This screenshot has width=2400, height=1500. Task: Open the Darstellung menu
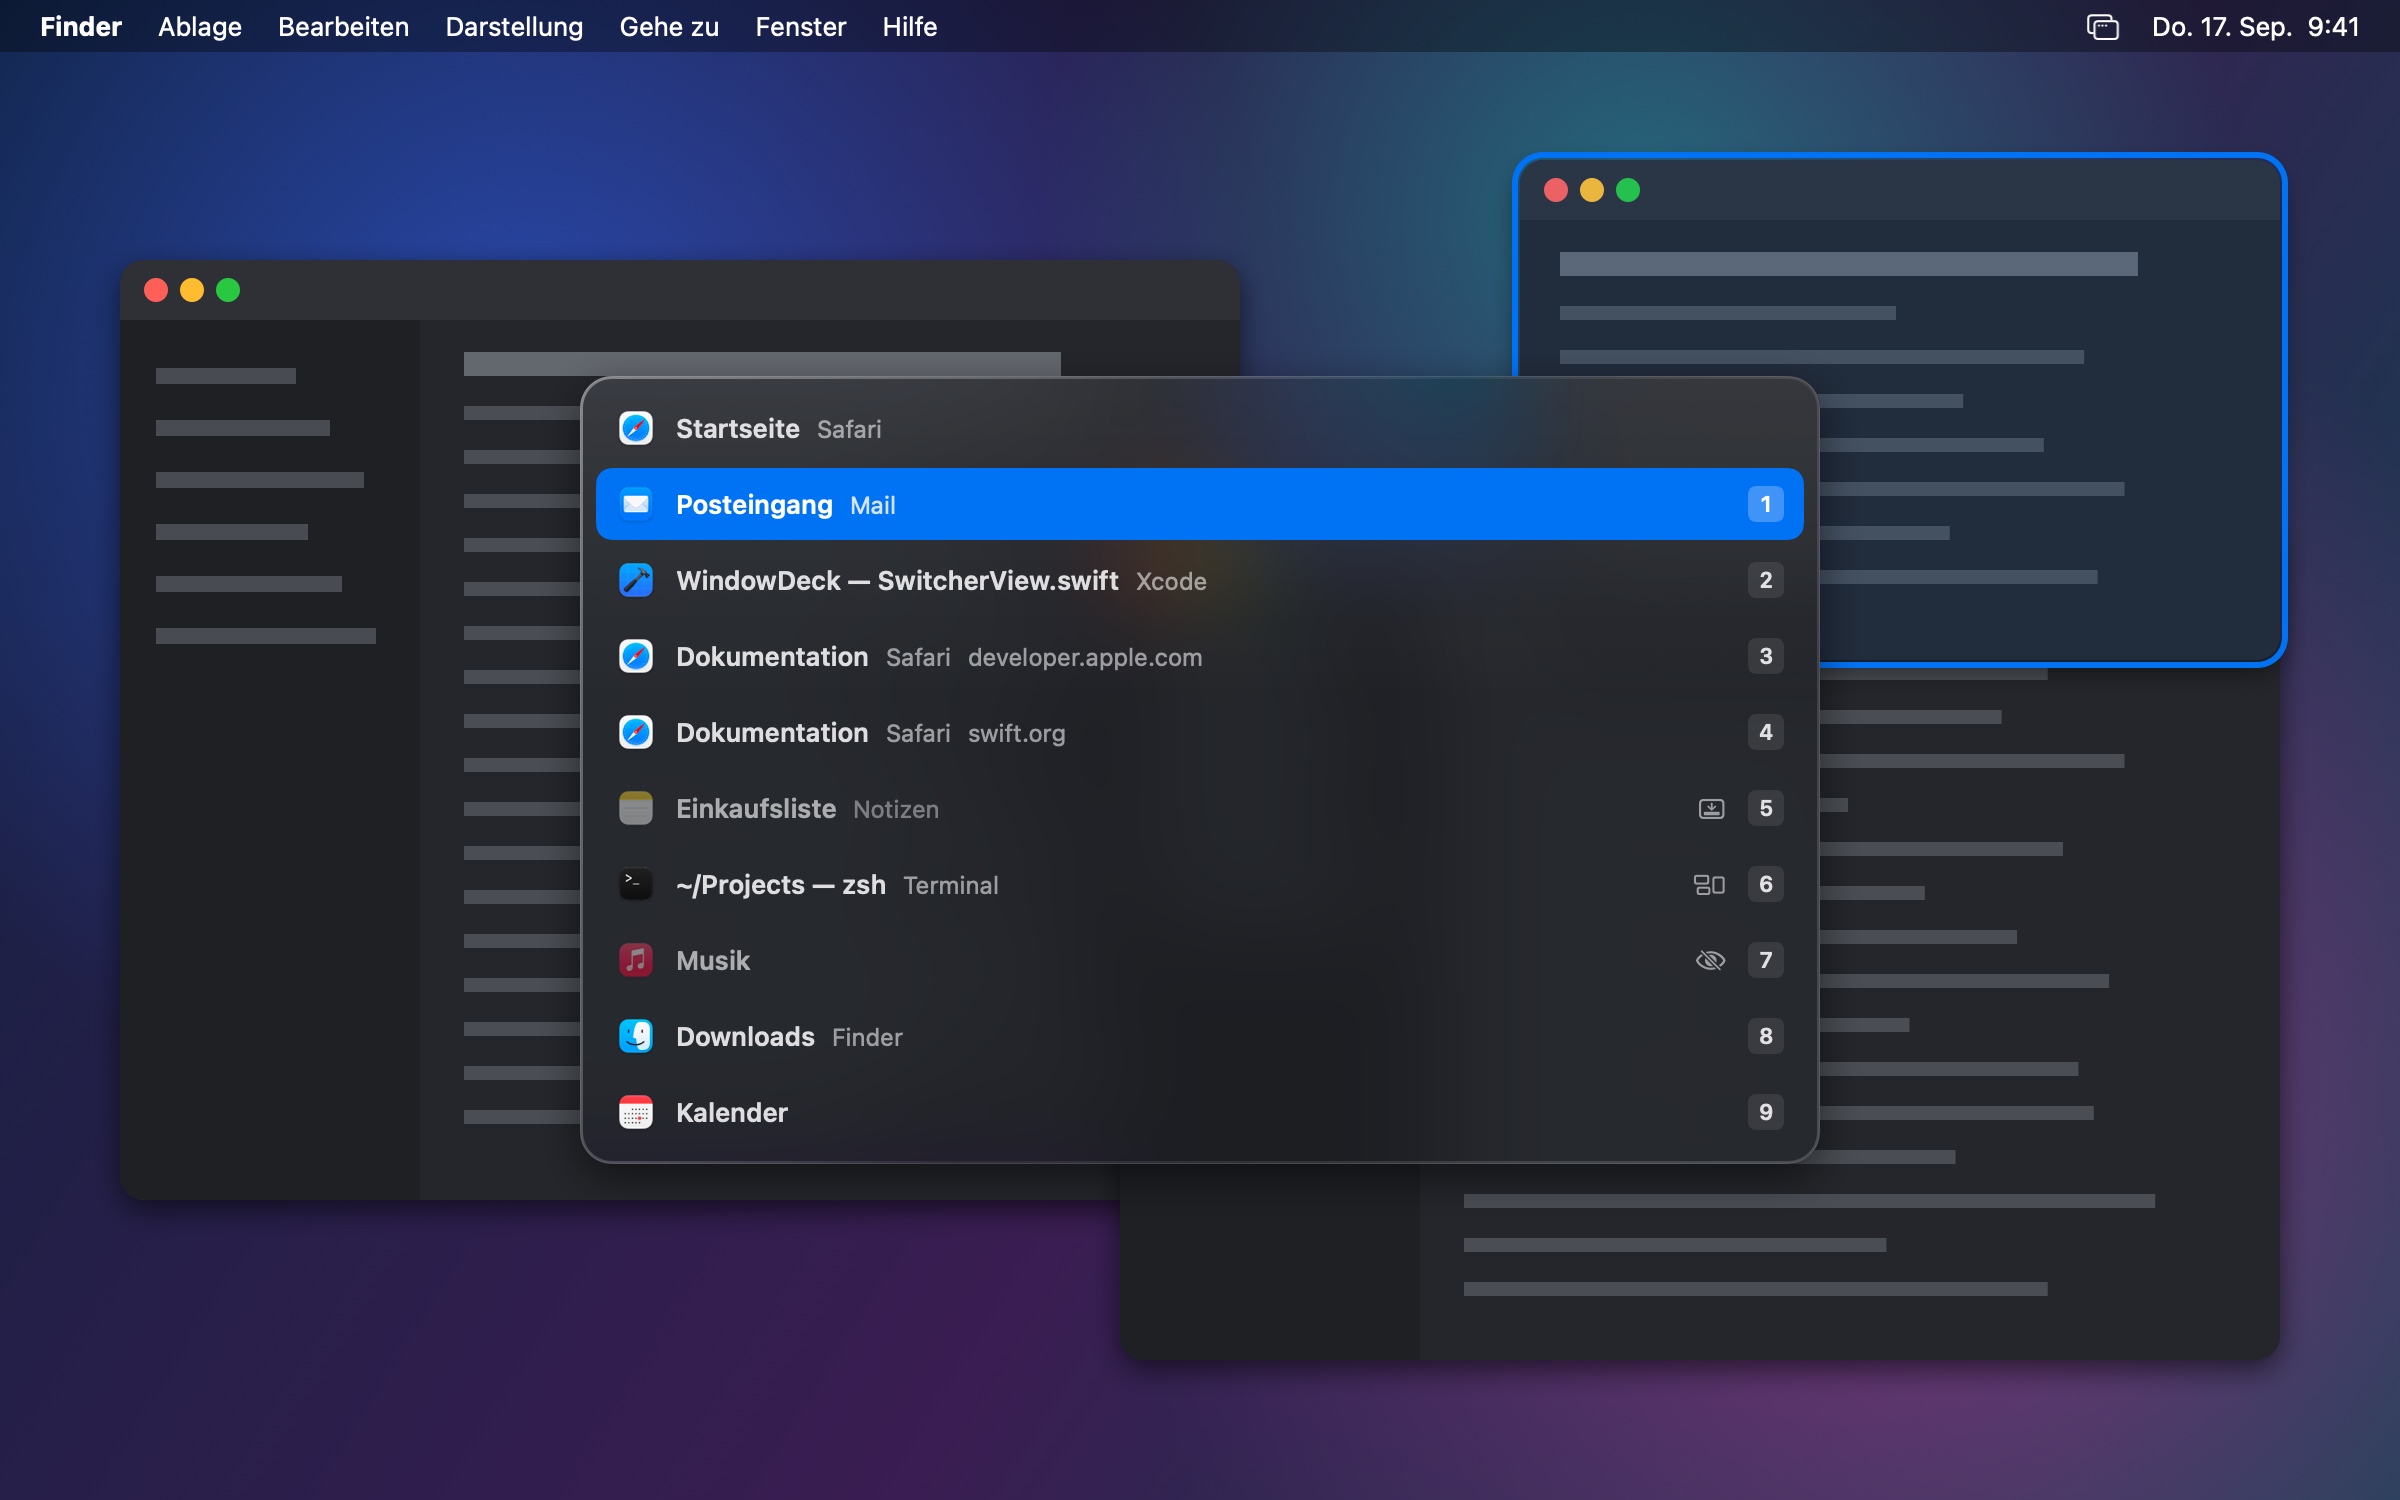pos(514,27)
